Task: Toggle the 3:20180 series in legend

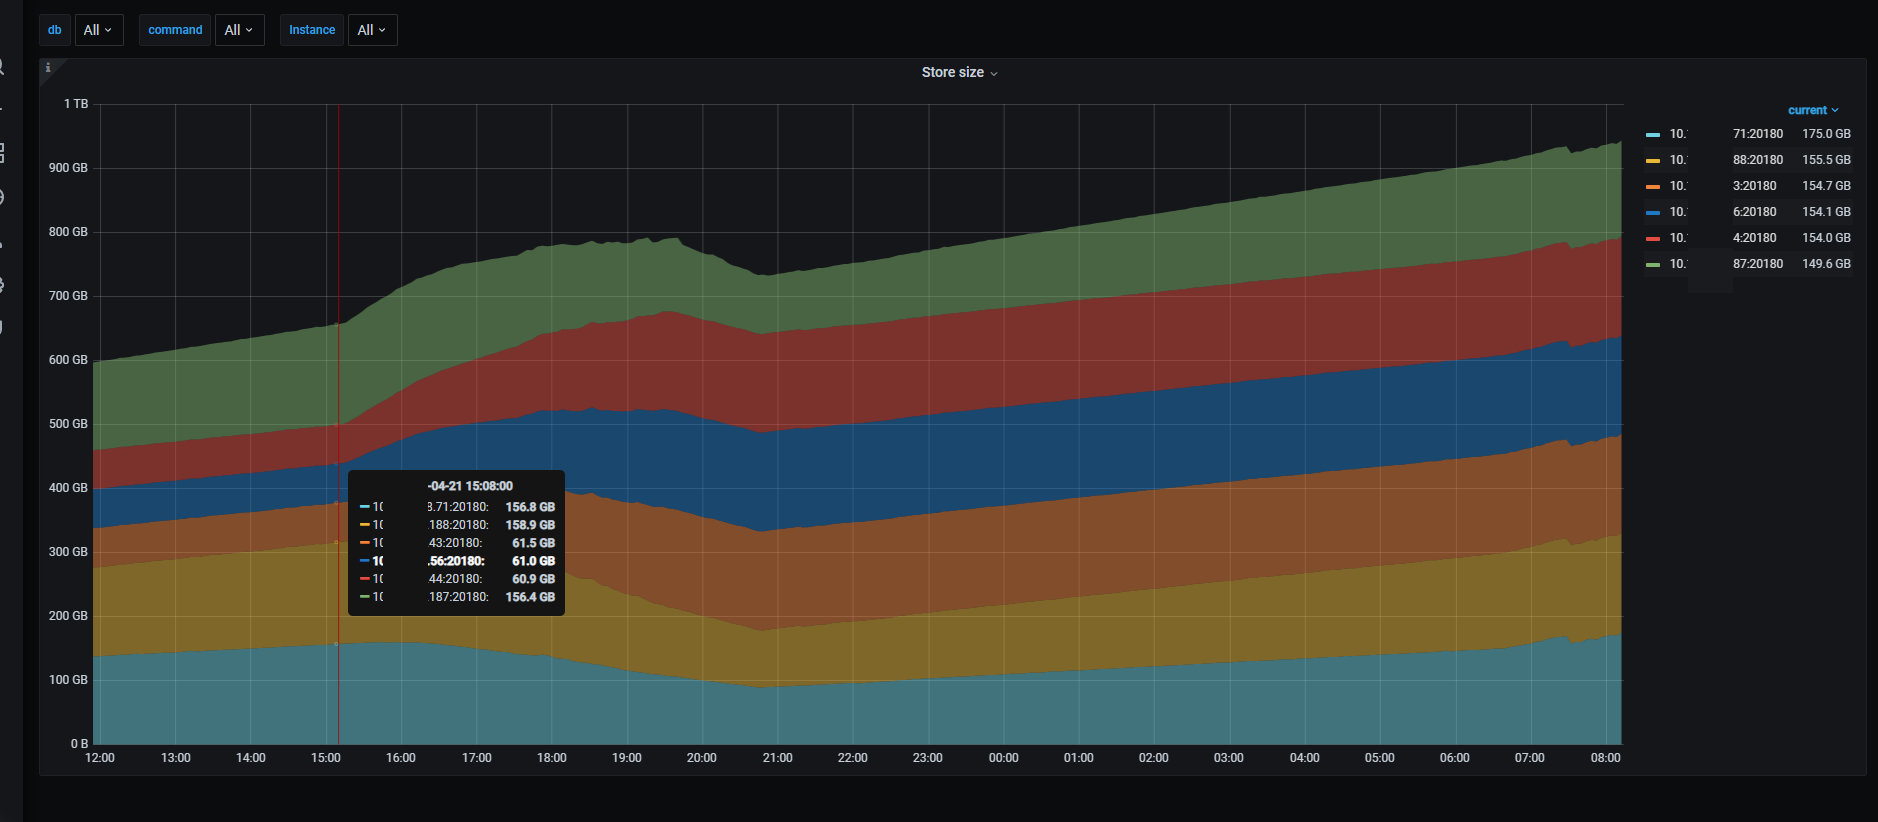Action: click(x=1723, y=186)
